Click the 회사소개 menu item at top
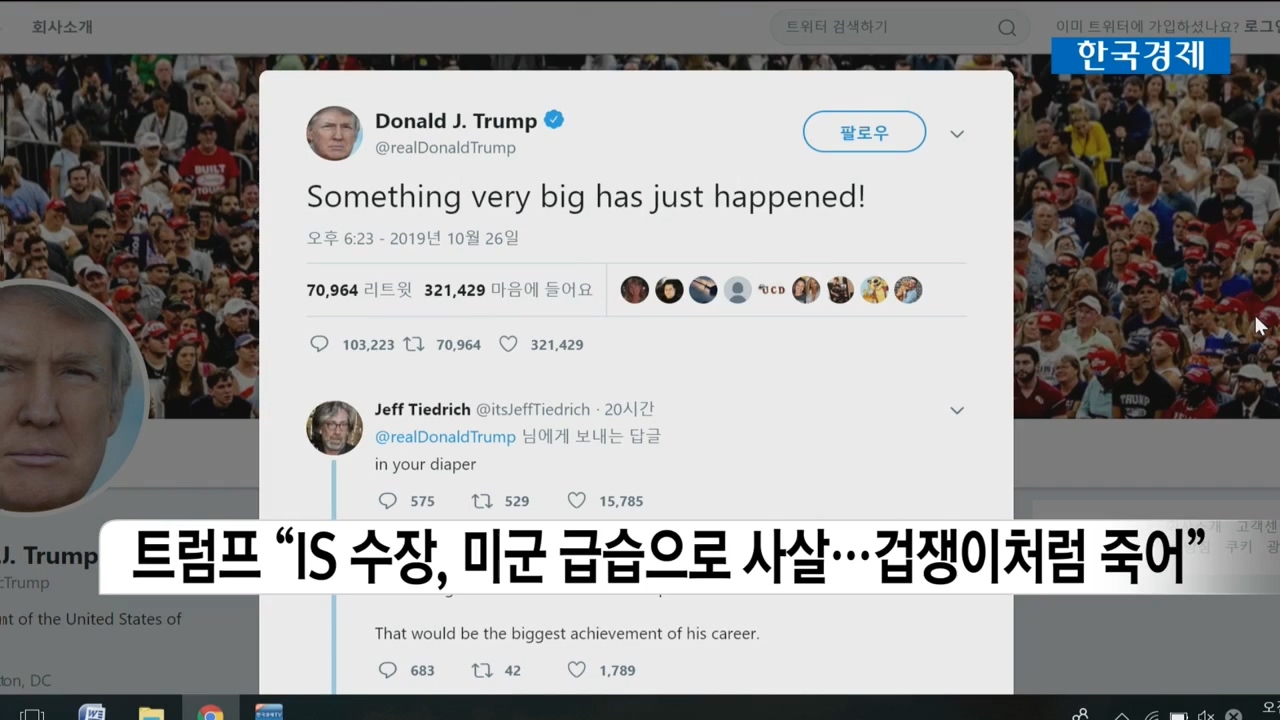Image resolution: width=1280 pixels, height=720 pixels. point(62,27)
